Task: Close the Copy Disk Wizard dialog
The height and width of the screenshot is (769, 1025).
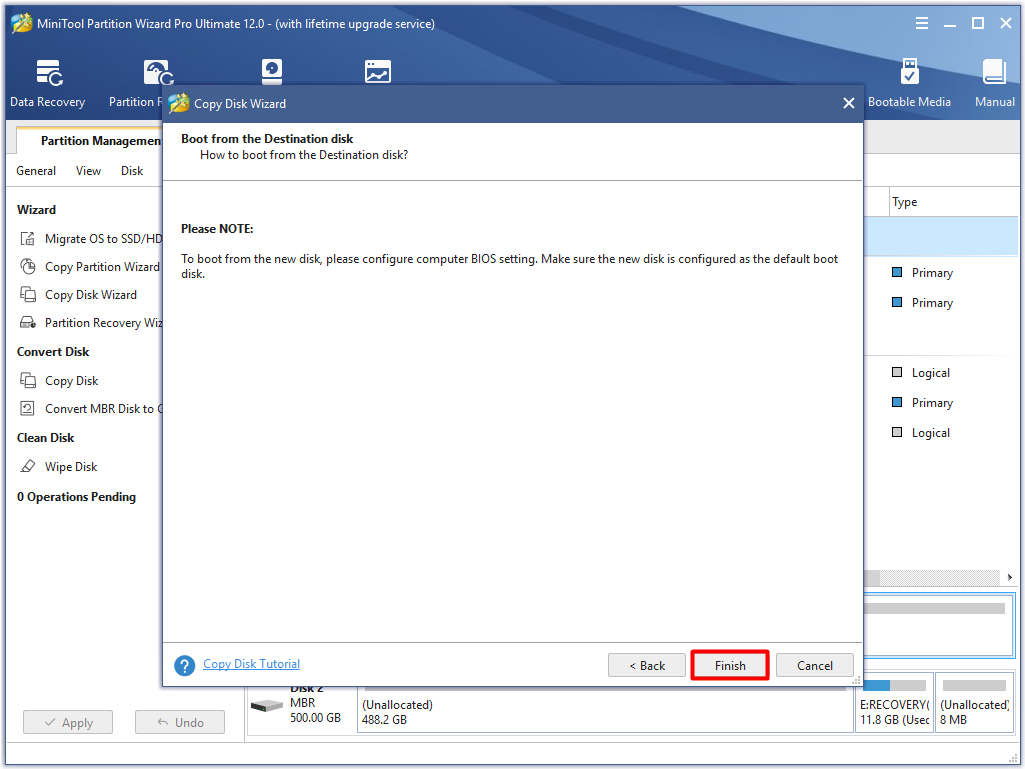Action: point(849,103)
